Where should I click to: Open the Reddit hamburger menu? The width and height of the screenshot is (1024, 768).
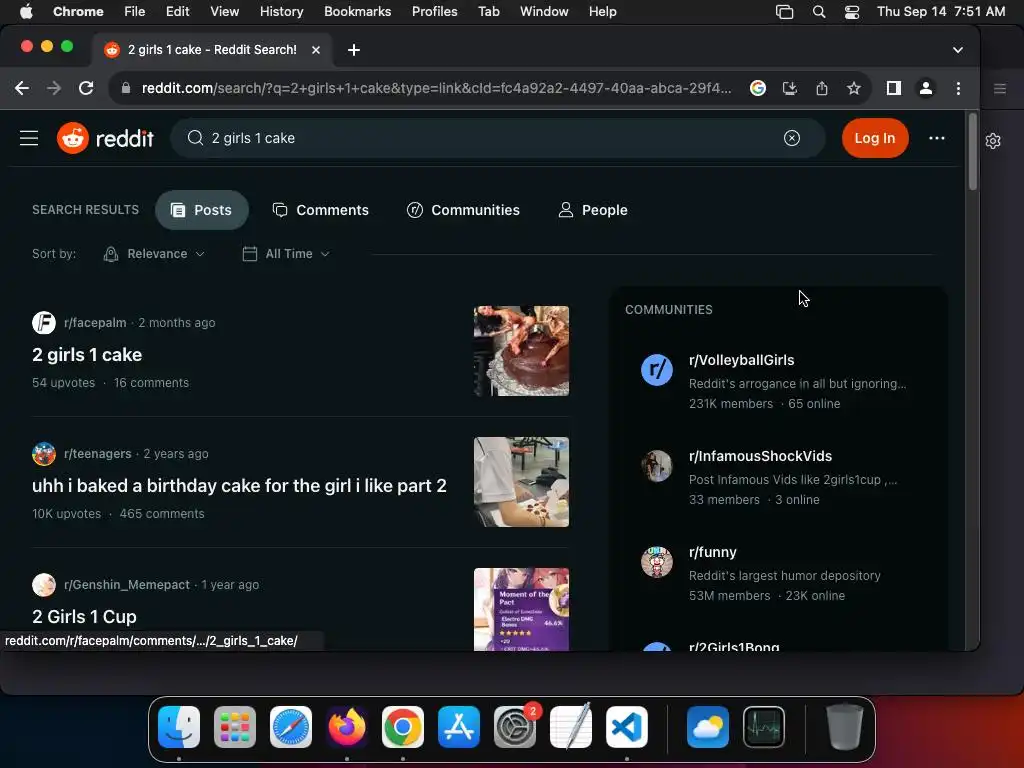[29, 138]
